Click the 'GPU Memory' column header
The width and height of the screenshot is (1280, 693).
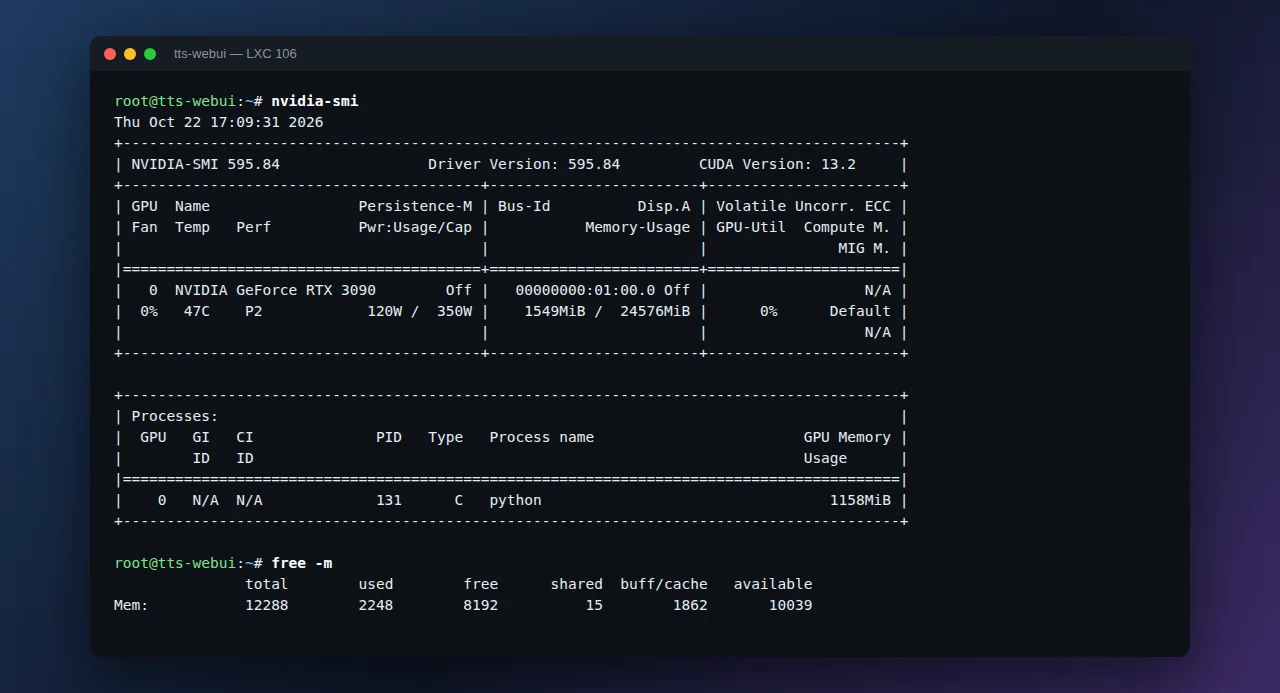pos(847,437)
